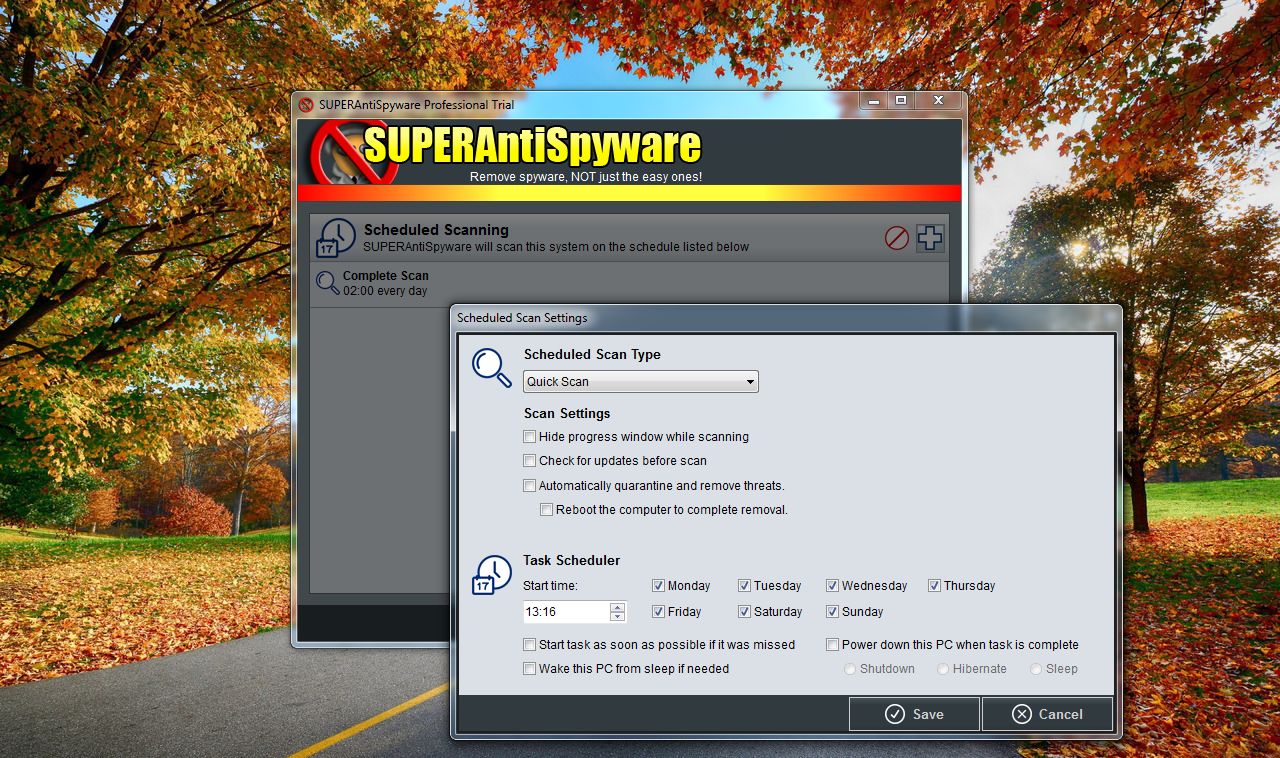Decrease start time with down arrow
Image resolution: width=1280 pixels, height=758 pixels.
tap(617, 617)
